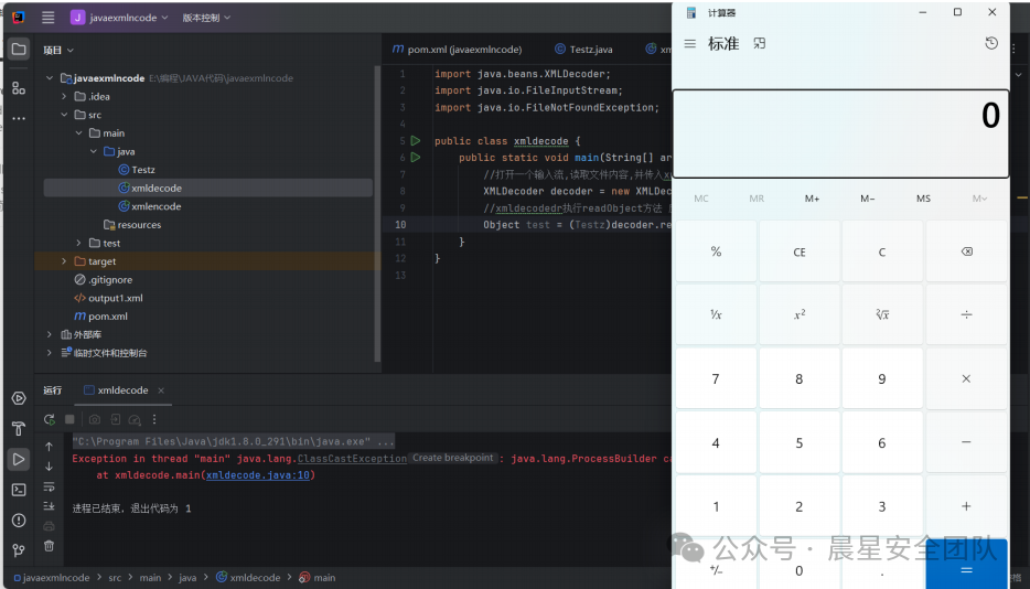The width and height of the screenshot is (1030, 589).
Task: Open the 版本控制 menu
Action: (x=206, y=18)
